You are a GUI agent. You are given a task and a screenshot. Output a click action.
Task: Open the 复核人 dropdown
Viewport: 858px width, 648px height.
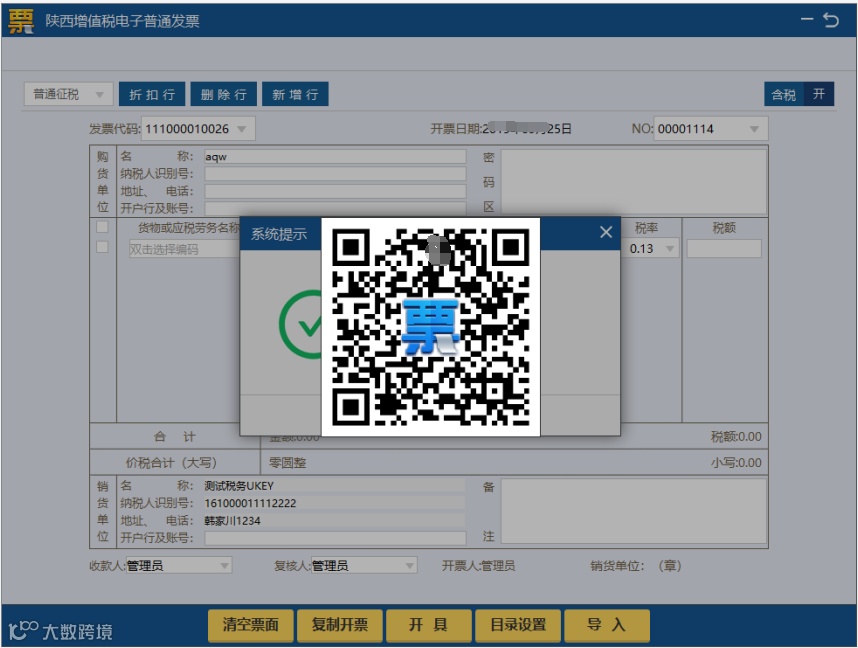pos(364,565)
